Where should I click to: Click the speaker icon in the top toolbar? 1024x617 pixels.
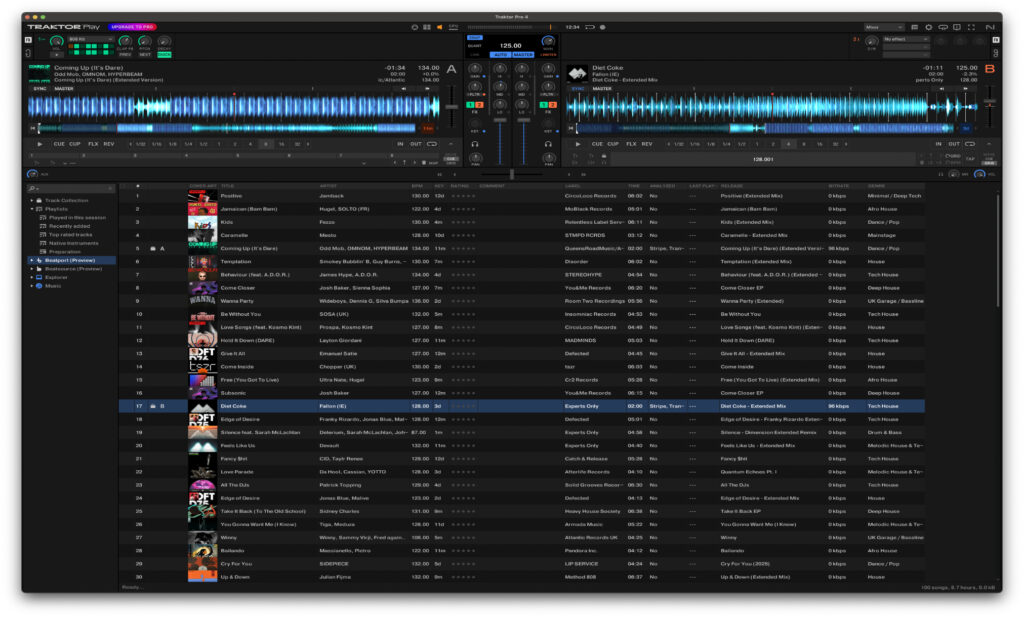coord(440,27)
